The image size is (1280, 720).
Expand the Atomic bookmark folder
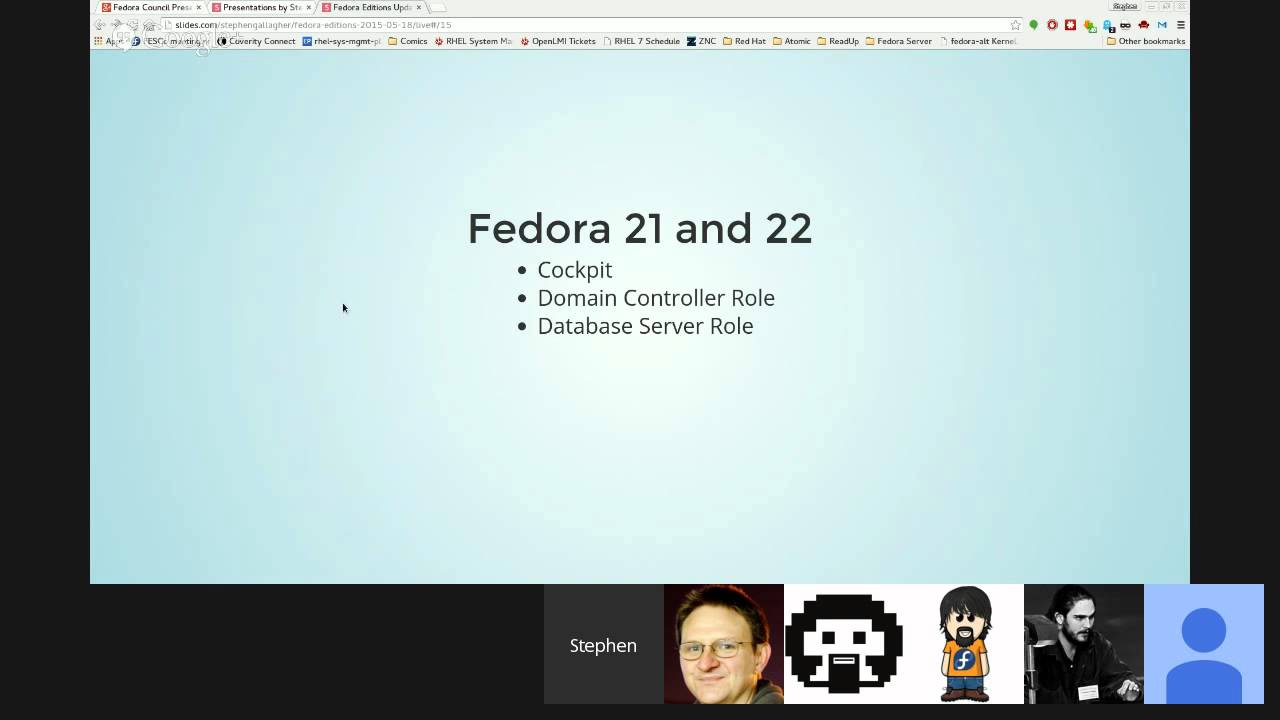point(791,41)
